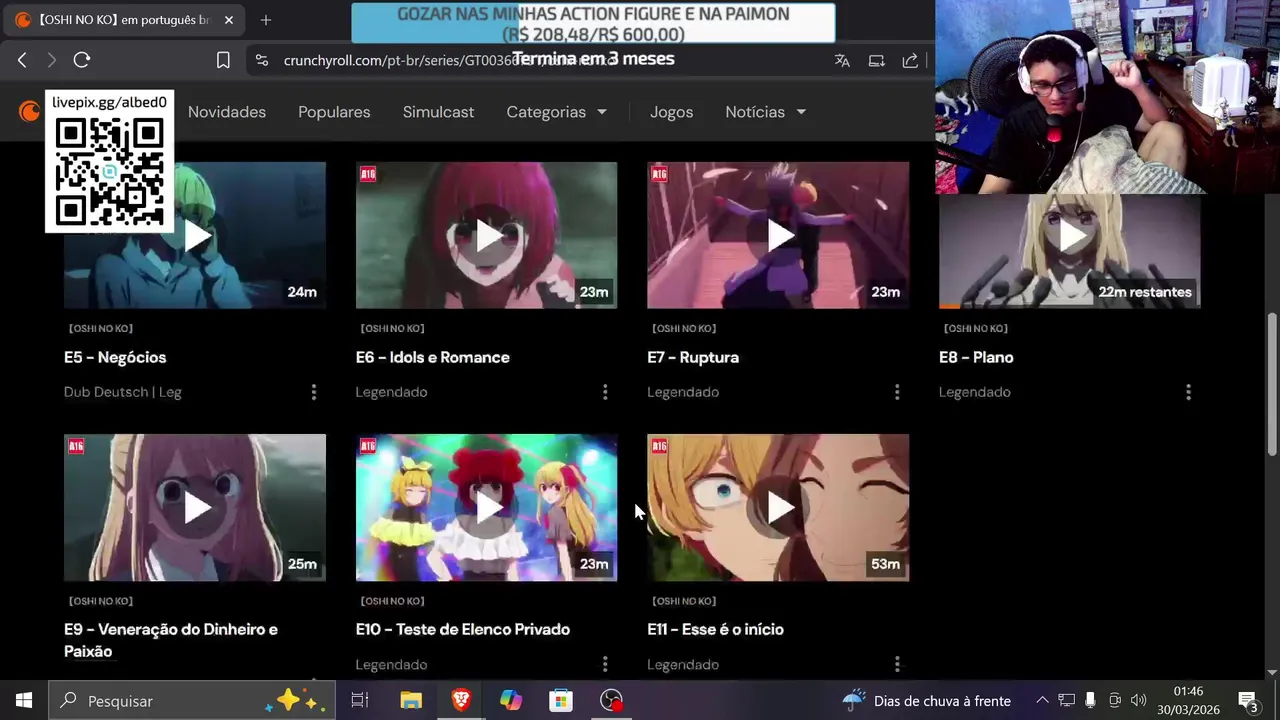Bookmark this page icon
Image resolution: width=1280 pixels, height=720 pixels.
coord(223,60)
